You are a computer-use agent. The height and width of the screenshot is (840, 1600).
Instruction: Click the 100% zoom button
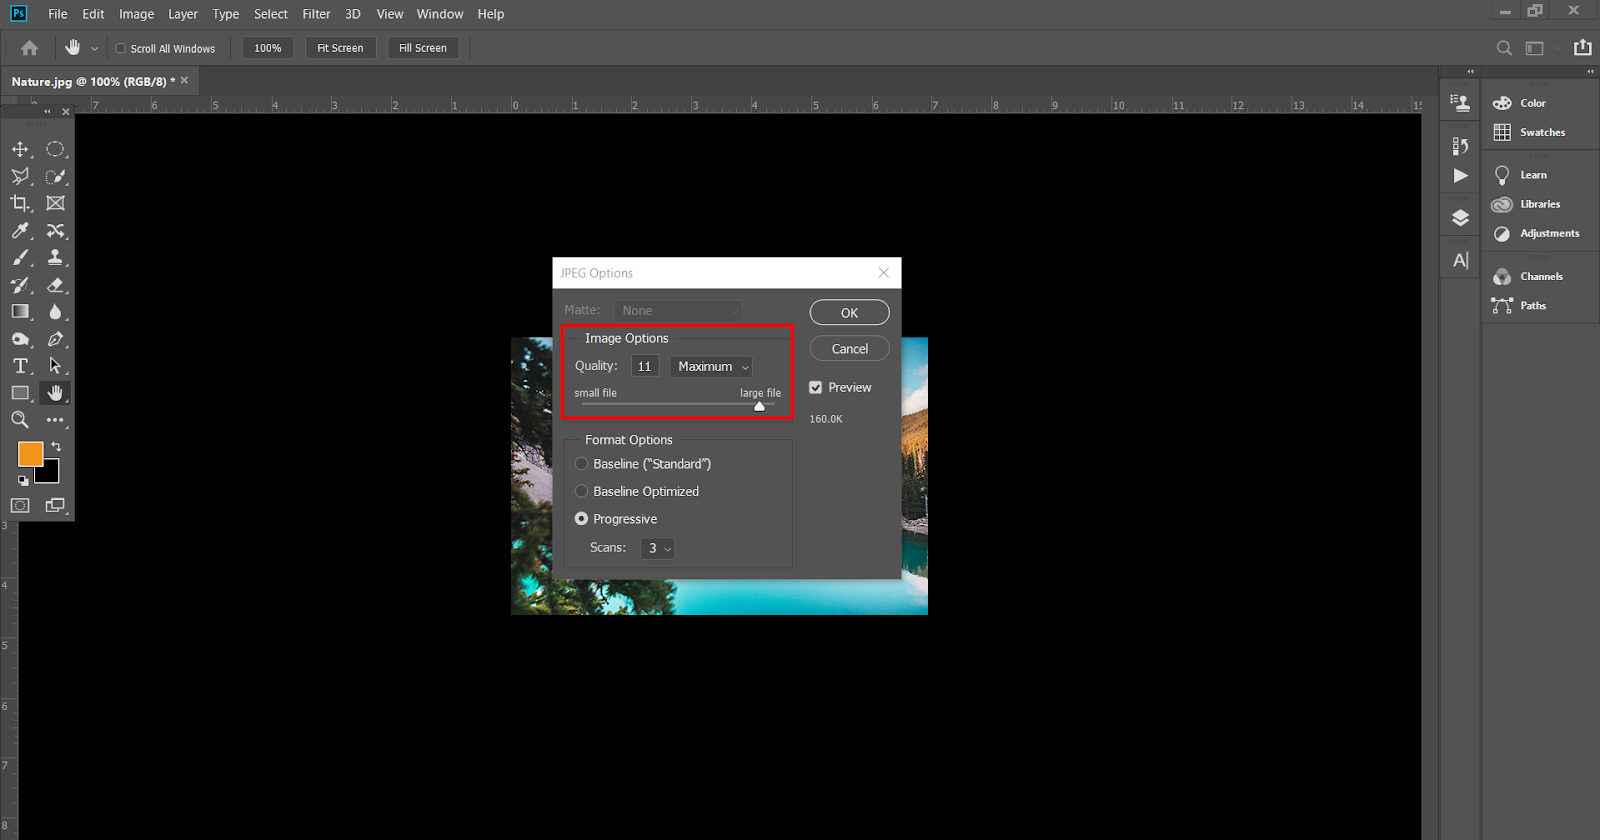pos(268,48)
